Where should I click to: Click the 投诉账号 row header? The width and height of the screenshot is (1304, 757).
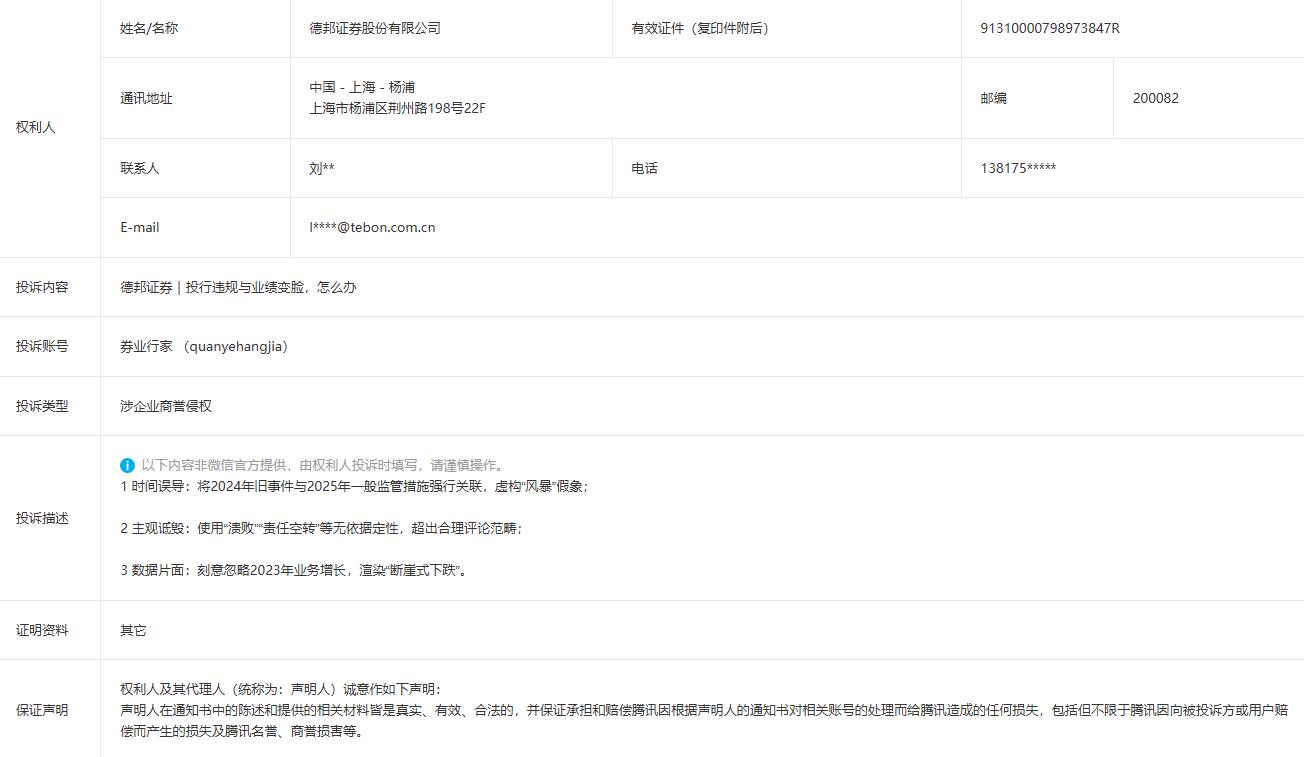(42, 346)
